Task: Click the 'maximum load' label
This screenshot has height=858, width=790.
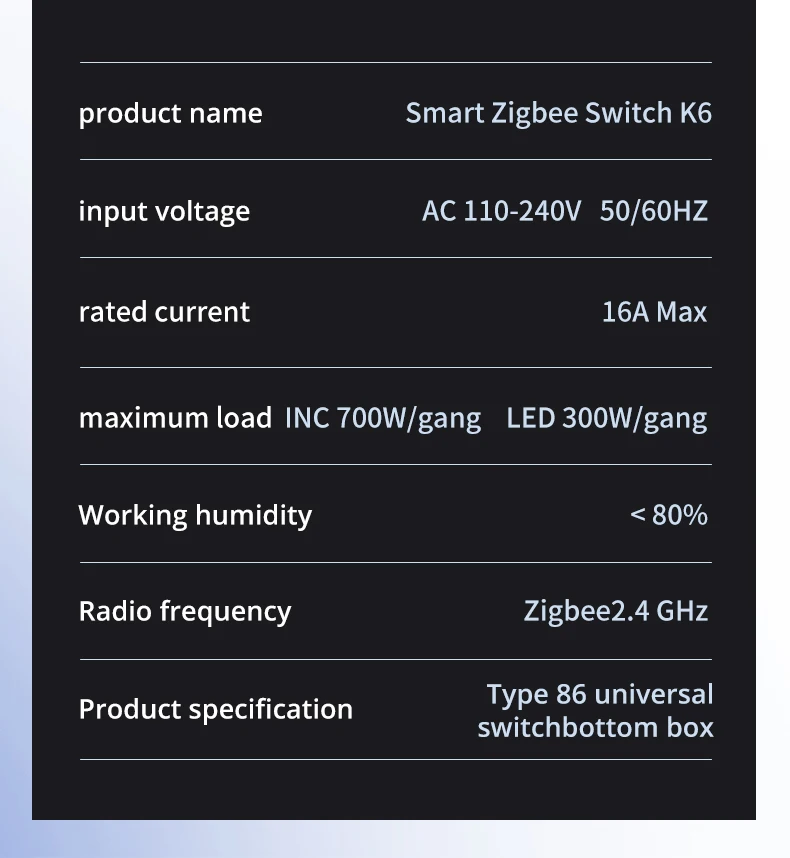Action: (x=175, y=418)
